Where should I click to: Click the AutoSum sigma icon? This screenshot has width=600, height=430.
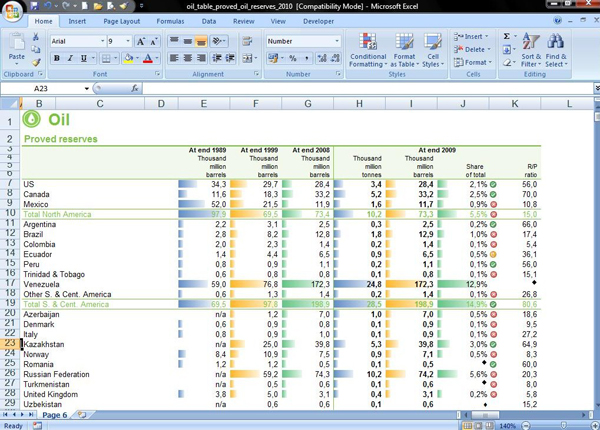click(507, 37)
